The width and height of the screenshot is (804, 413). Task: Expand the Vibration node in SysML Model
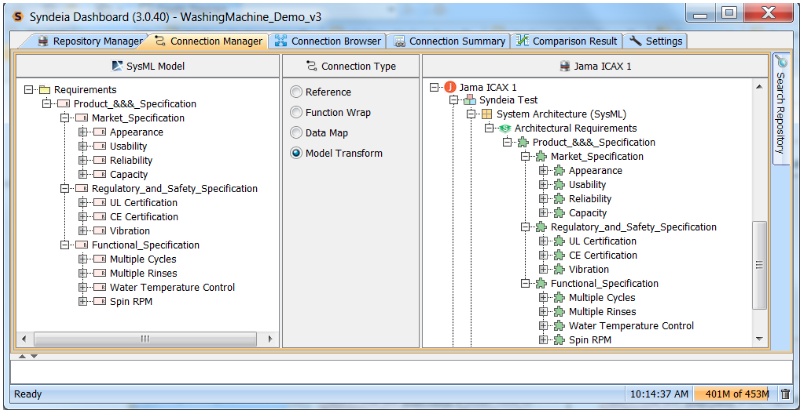82,231
